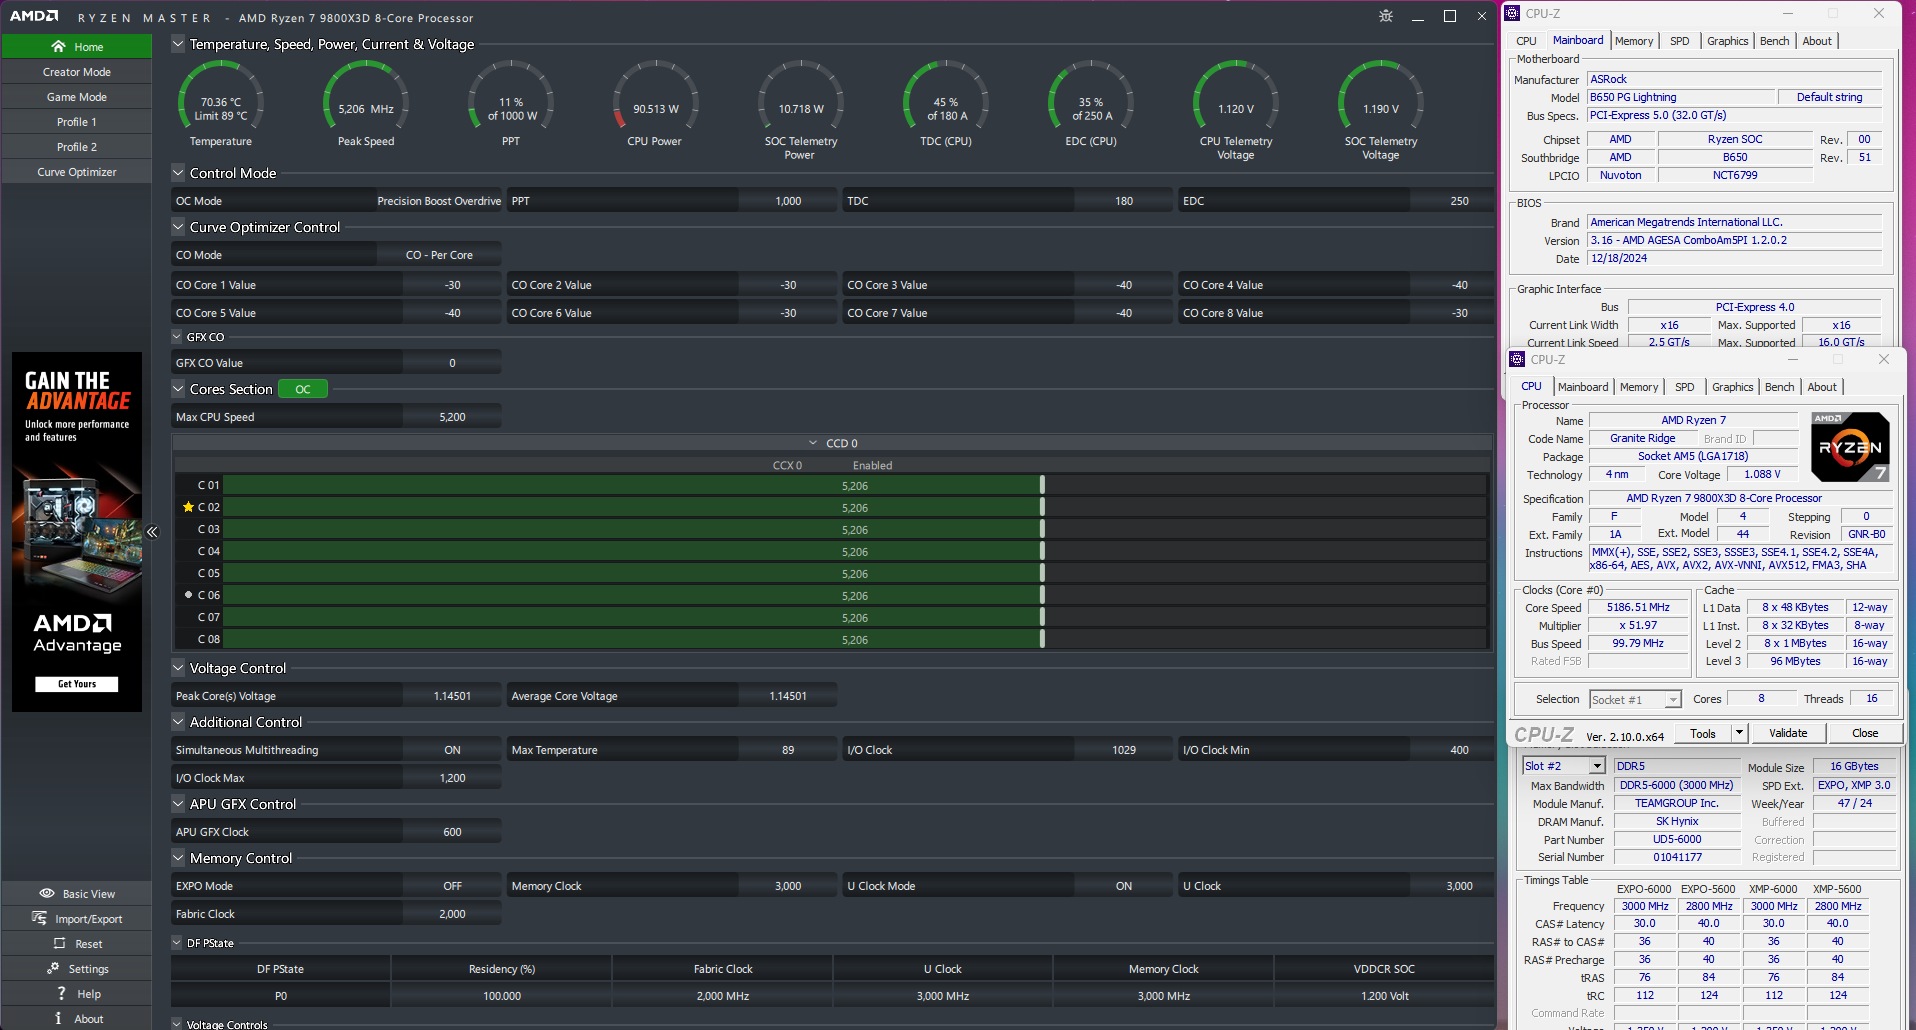Click the bug report icon in title bar
Viewport: 1916px width, 1030px height.
[1386, 16]
